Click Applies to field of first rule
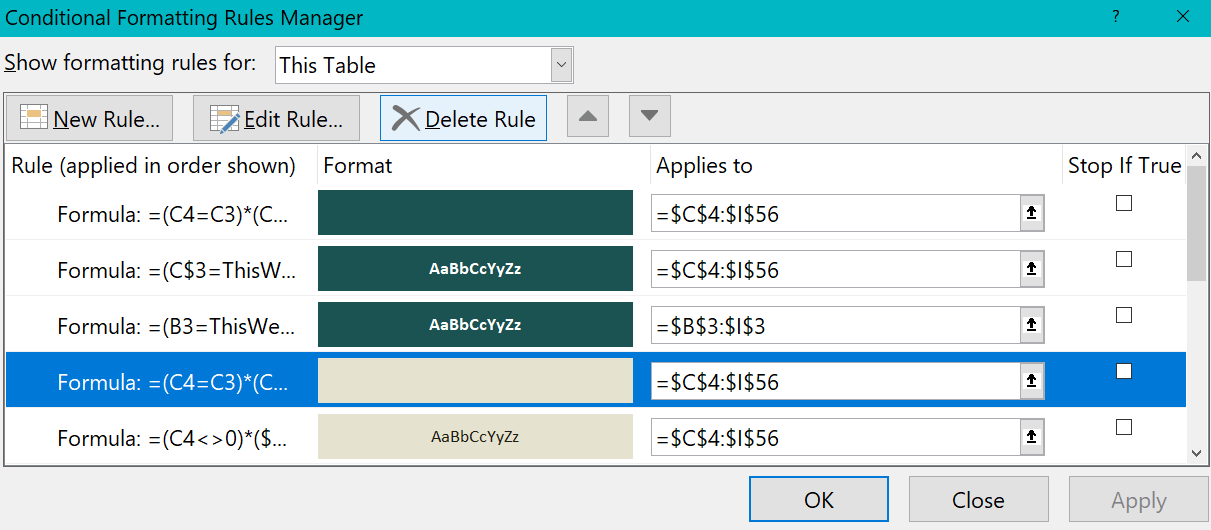This screenshot has height=530, width=1211. pyautogui.click(x=835, y=213)
